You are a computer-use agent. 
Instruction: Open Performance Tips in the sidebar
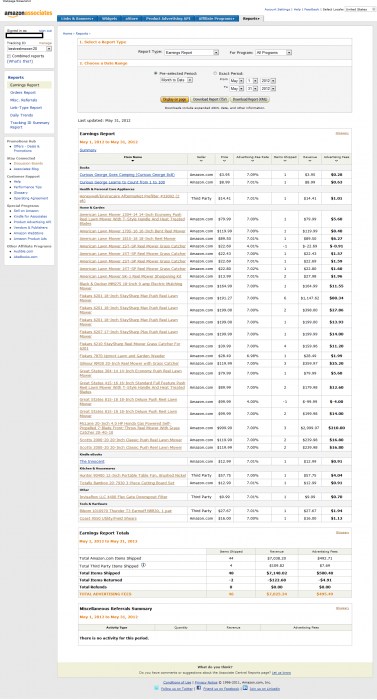(x=27, y=187)
